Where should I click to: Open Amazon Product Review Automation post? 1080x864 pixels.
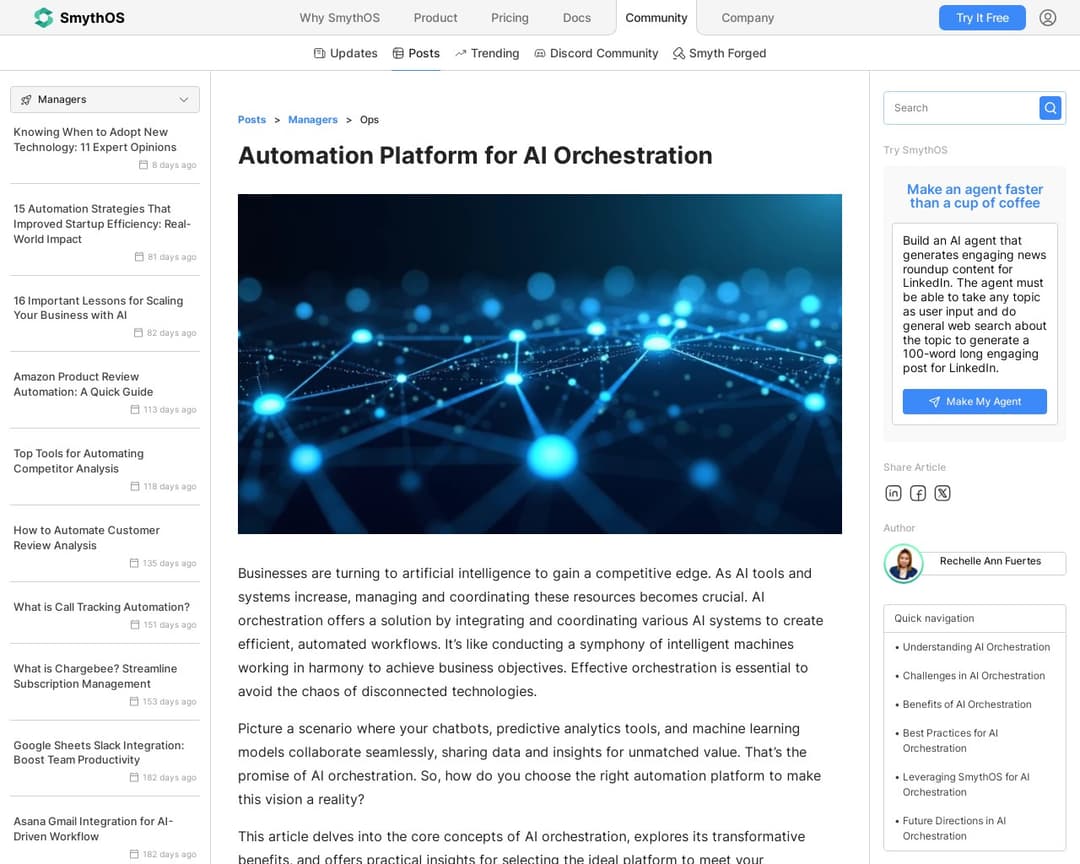83,384
